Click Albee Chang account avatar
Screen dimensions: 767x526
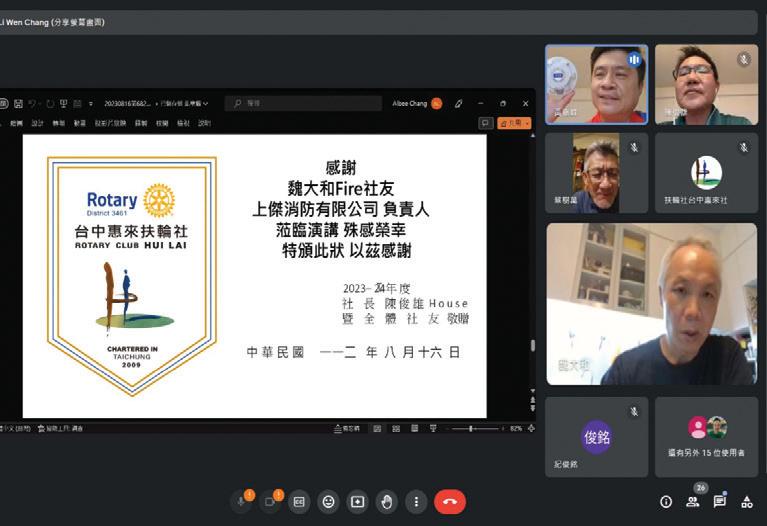pyautogui.click(x=436, y=103)
